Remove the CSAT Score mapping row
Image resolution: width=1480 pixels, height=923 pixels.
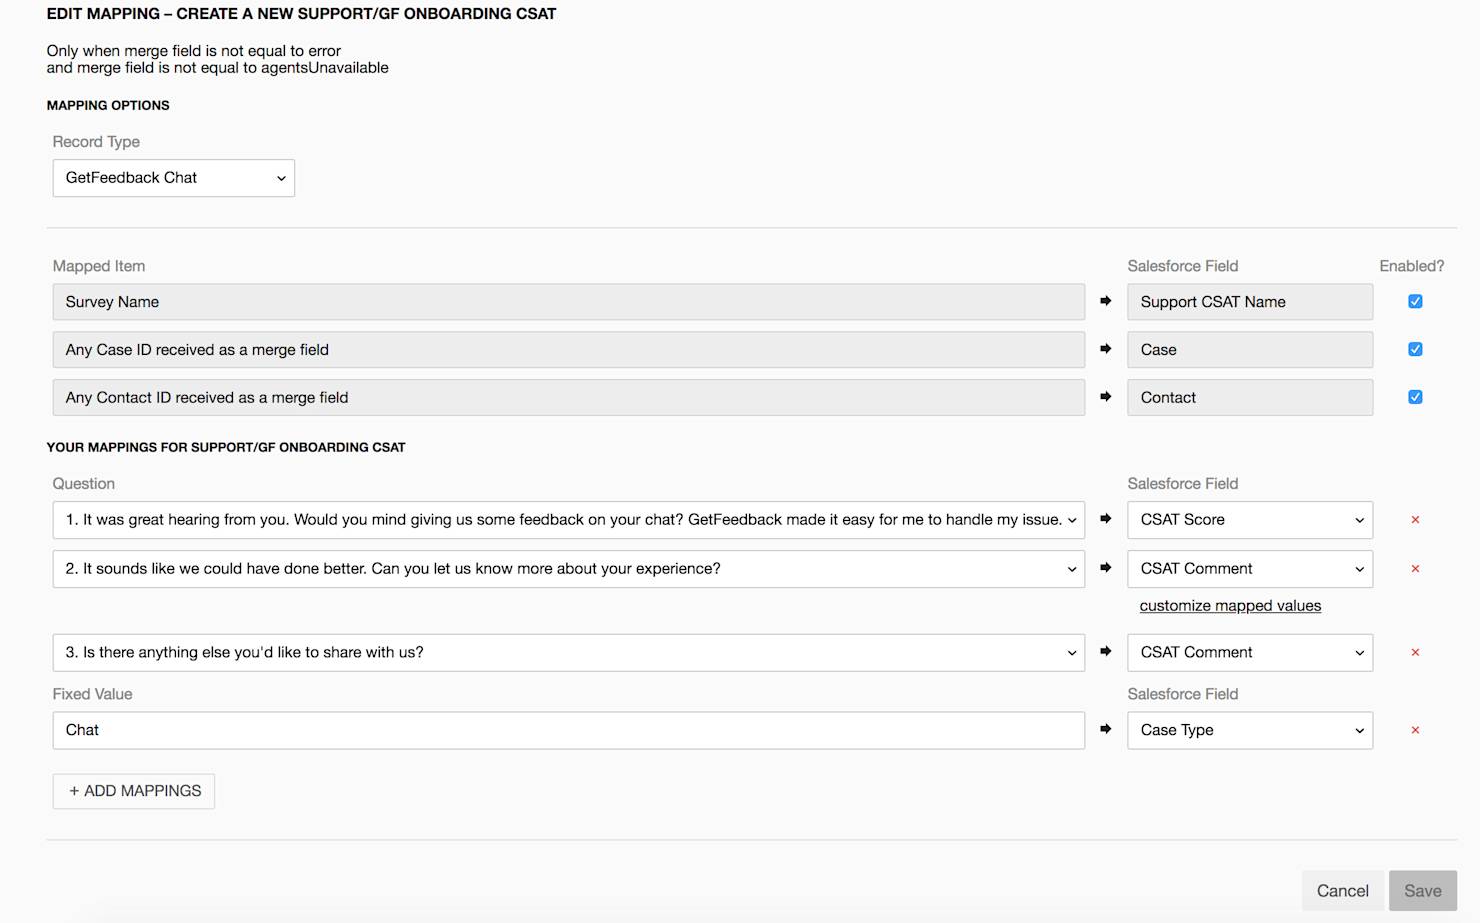[x=1415, y=520]
